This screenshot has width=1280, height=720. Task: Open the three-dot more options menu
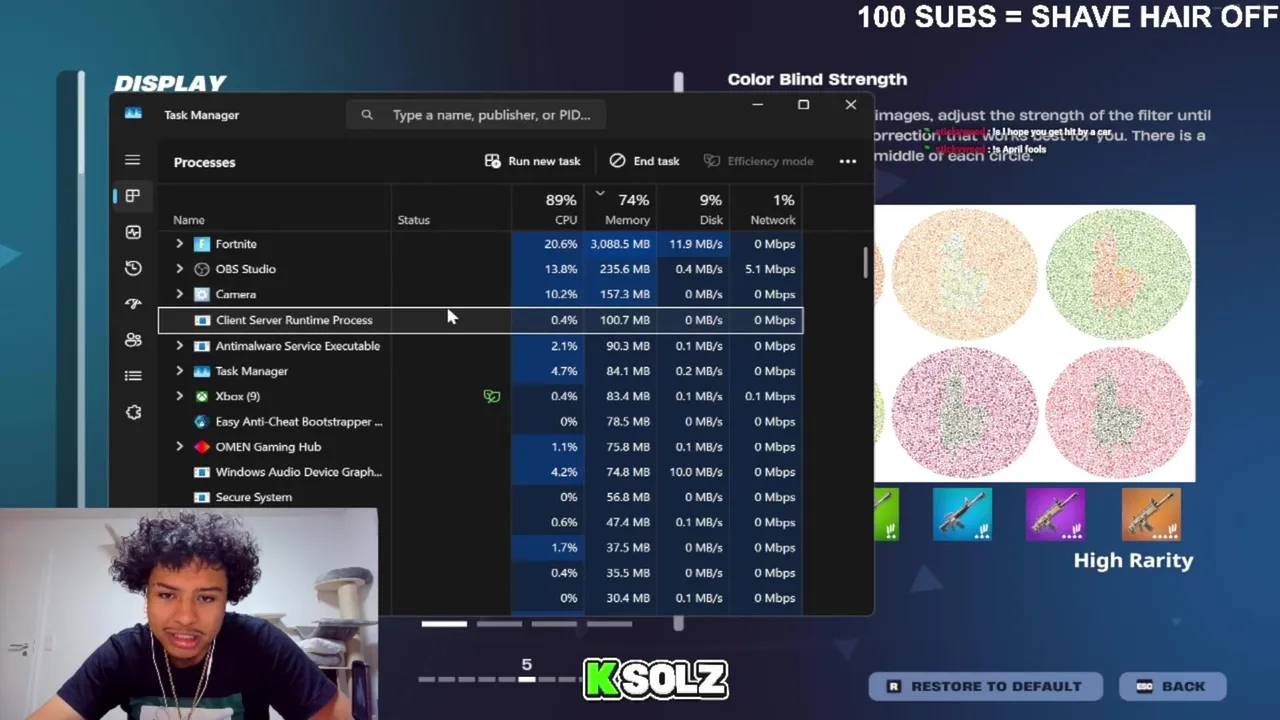click(x=848, y=161)
